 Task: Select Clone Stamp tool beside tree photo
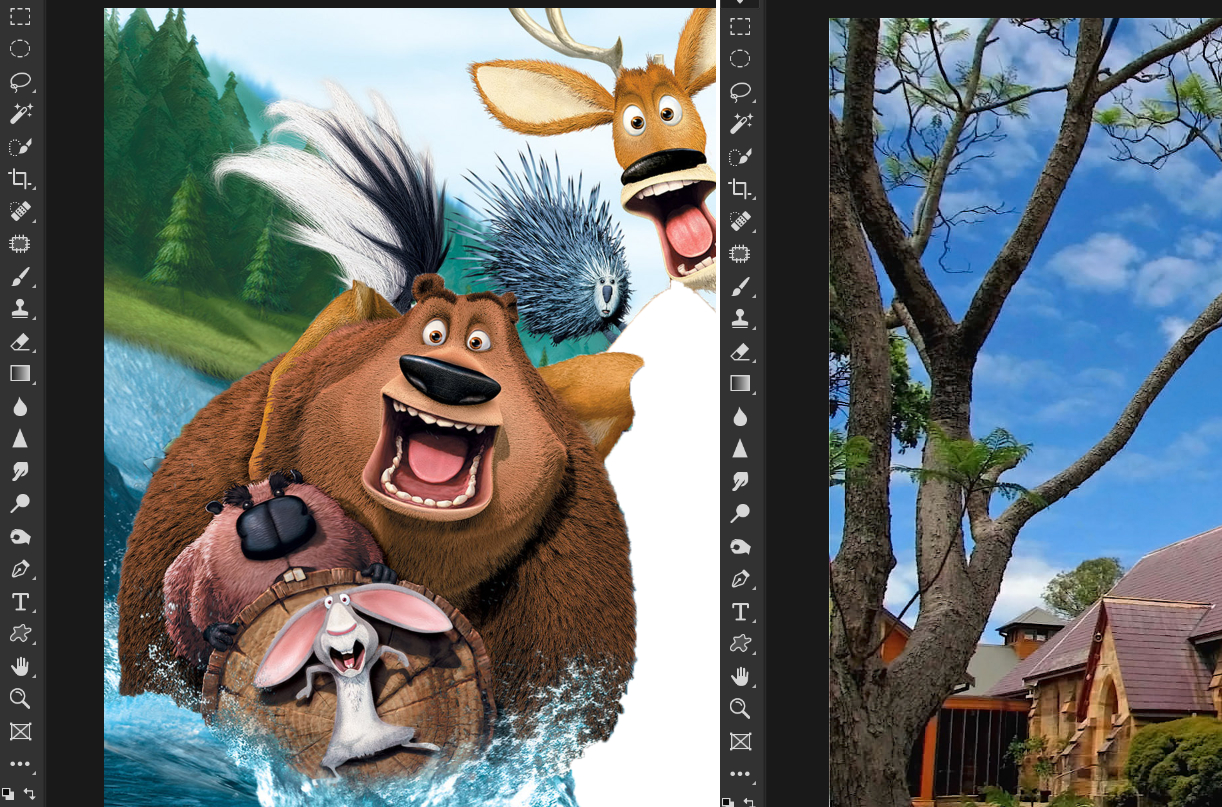click(740, 319)
